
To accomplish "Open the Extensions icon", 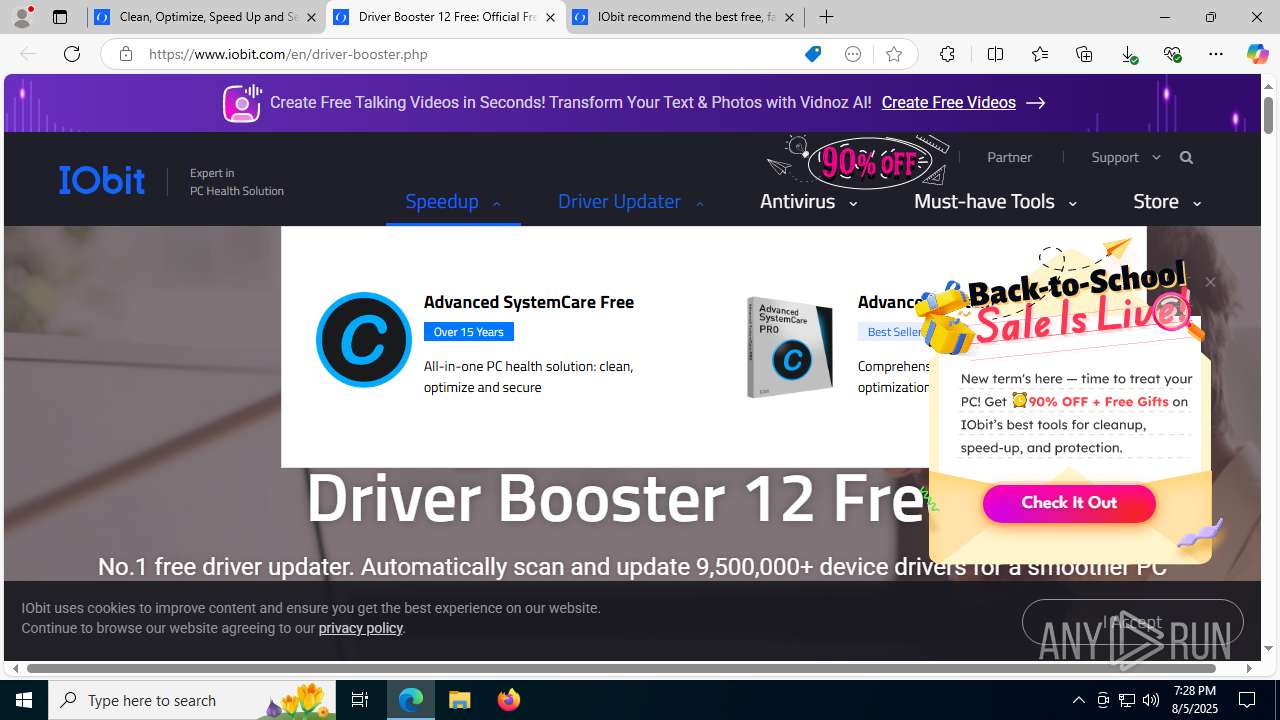I will (x=947, y=54).
